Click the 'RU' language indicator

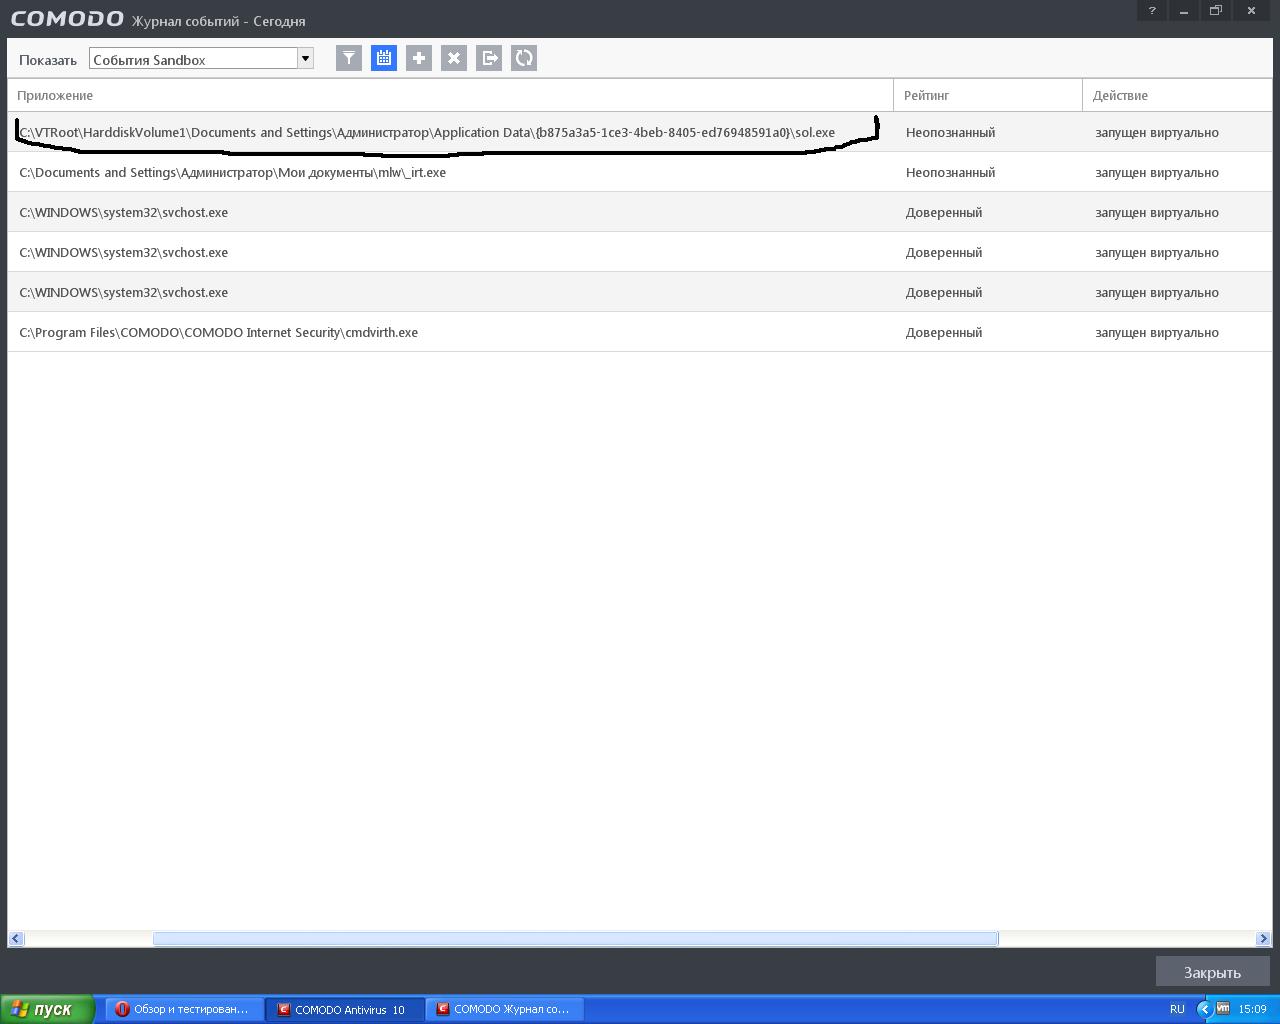point(1177,1009)
